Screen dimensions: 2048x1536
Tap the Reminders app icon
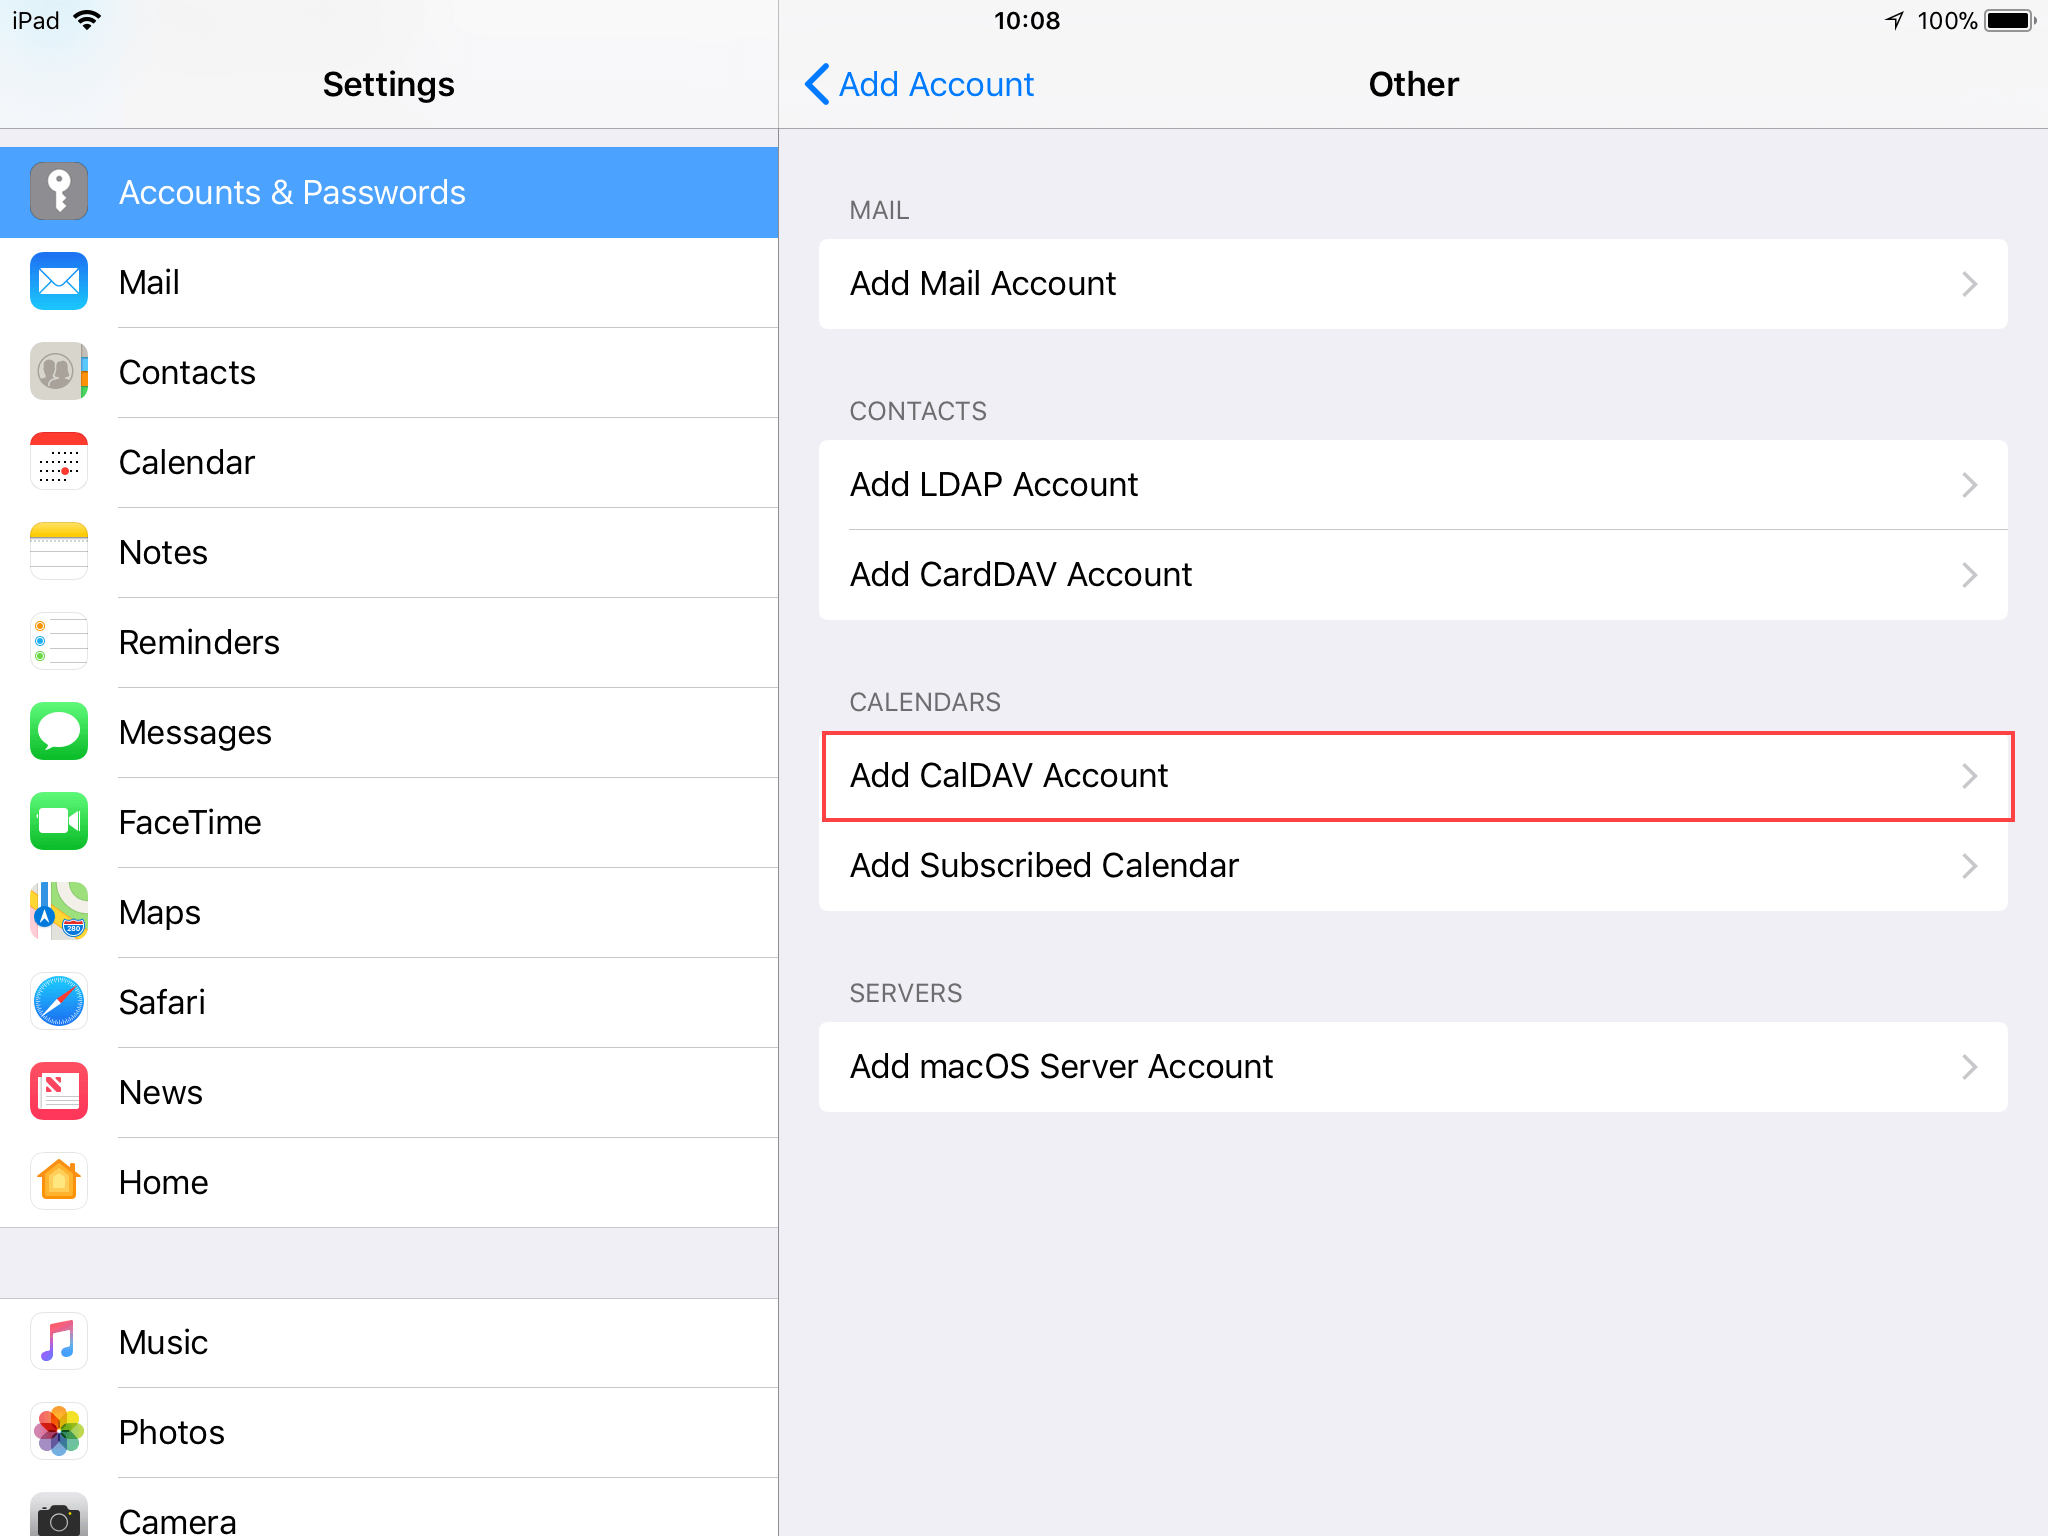[x=59, y=642]
